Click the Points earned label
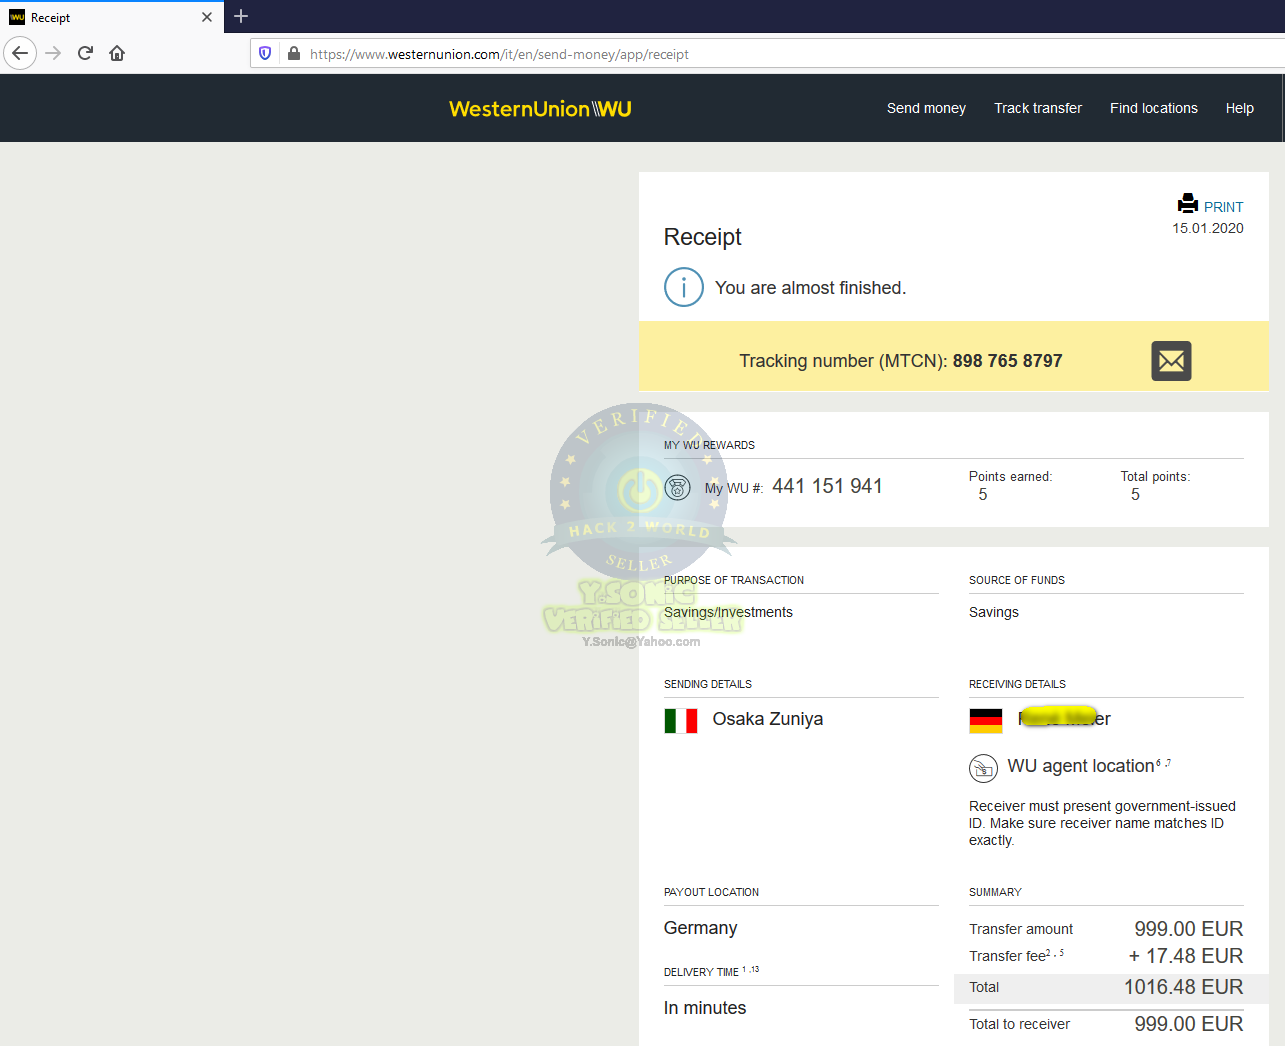 point(1010,477)
